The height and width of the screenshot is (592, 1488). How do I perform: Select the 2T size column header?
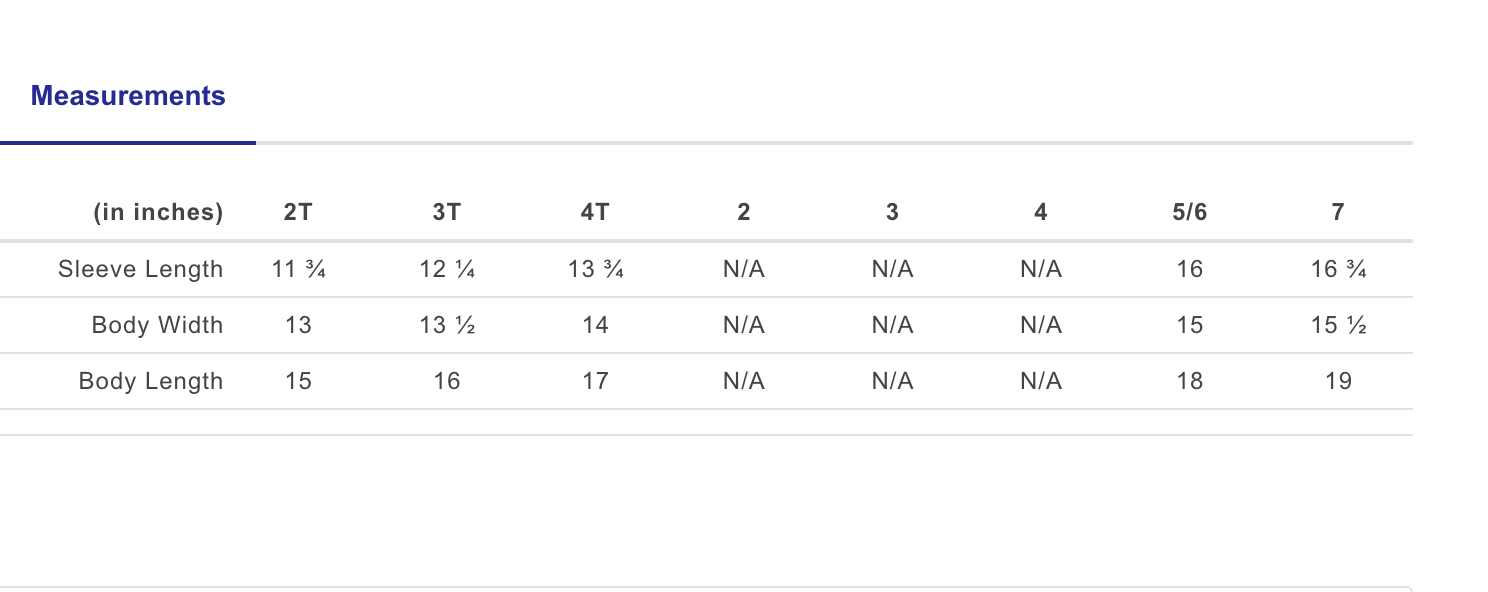pos(298,212)
